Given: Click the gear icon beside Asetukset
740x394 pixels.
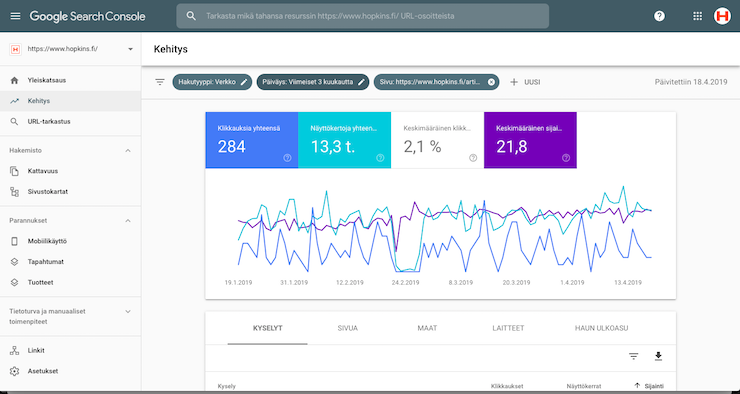Looking at the screenshot, I should tap(14, 371).
